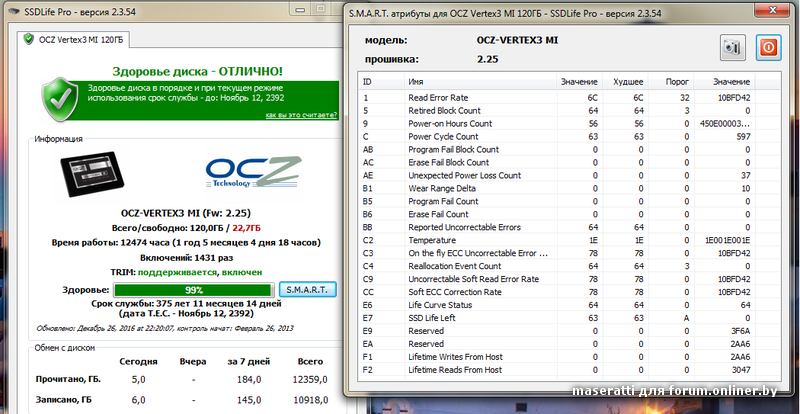Sort by the Худшее column header

pos(626,82)
